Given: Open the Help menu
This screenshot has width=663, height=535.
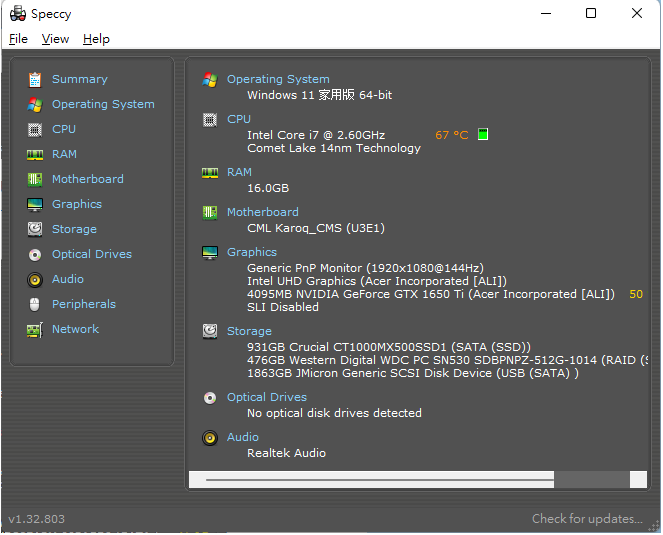Looking at the screenshot, I should coord(96,39).
